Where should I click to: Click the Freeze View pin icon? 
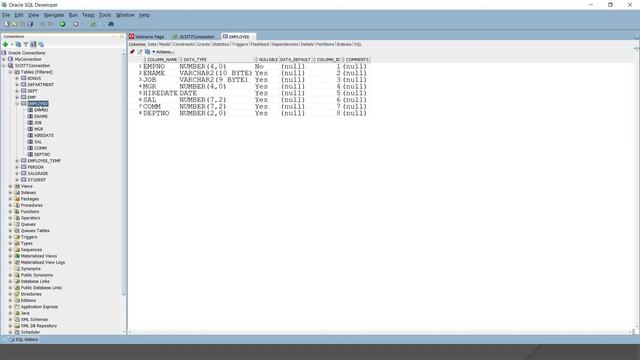(132, 52)
